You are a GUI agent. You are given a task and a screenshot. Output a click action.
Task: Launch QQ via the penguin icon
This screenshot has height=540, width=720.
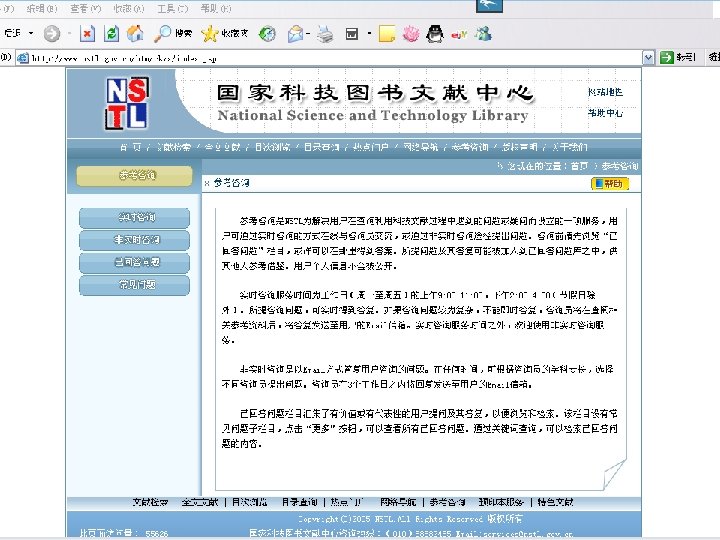click(435, 34)
